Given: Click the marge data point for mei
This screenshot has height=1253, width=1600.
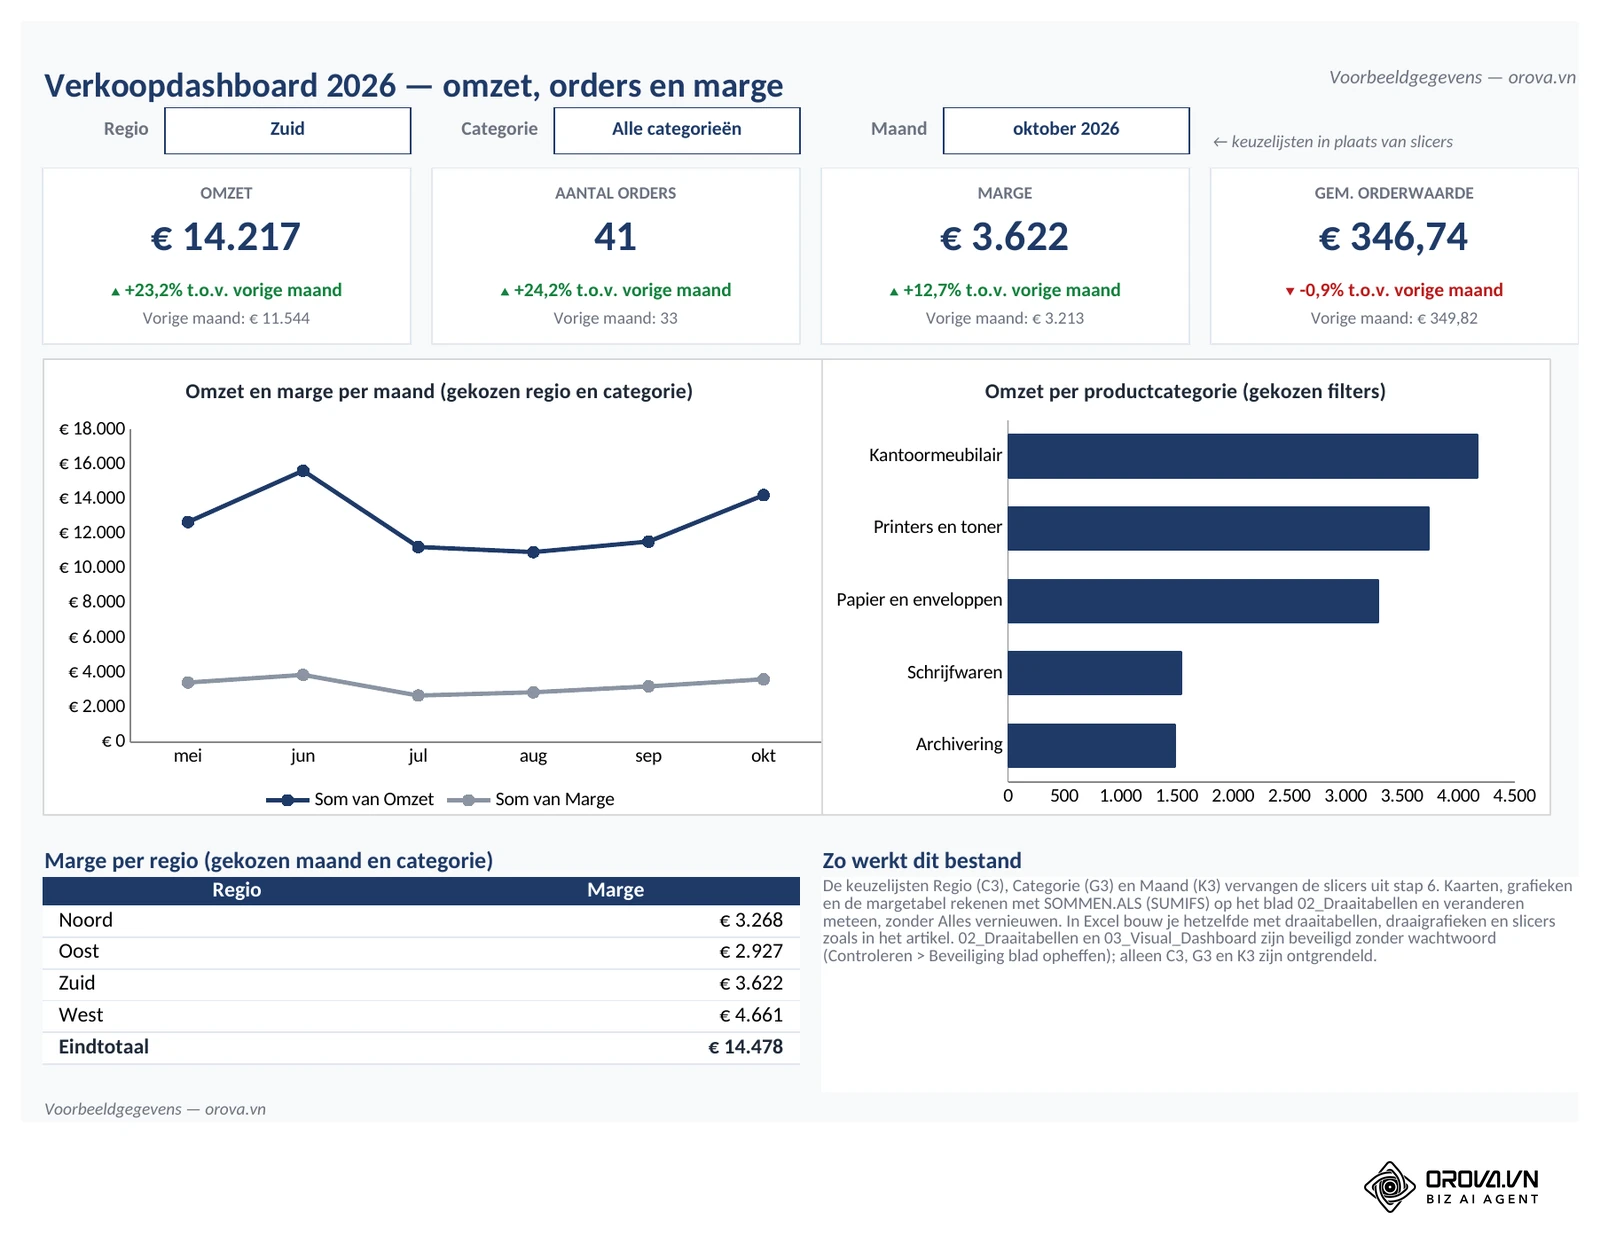Looking at the screenshot, I should click(x=188, y=682).
